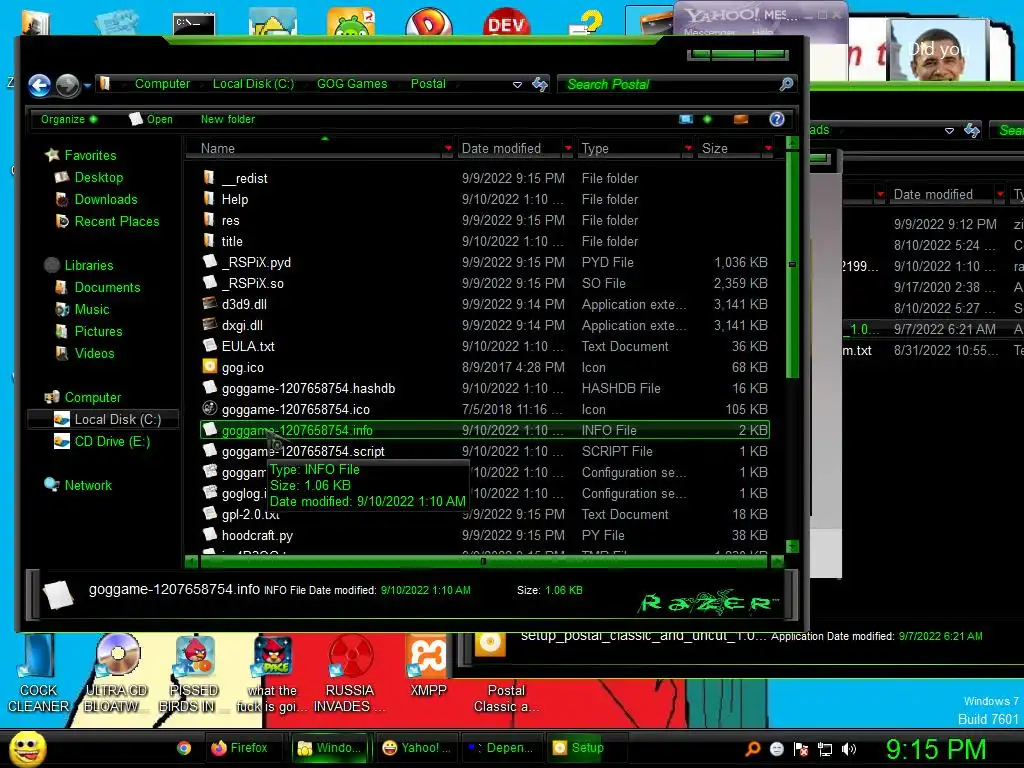1024x768 pixels.
Task: Expand the address bar history dropdown
Action: pos(517,84)
